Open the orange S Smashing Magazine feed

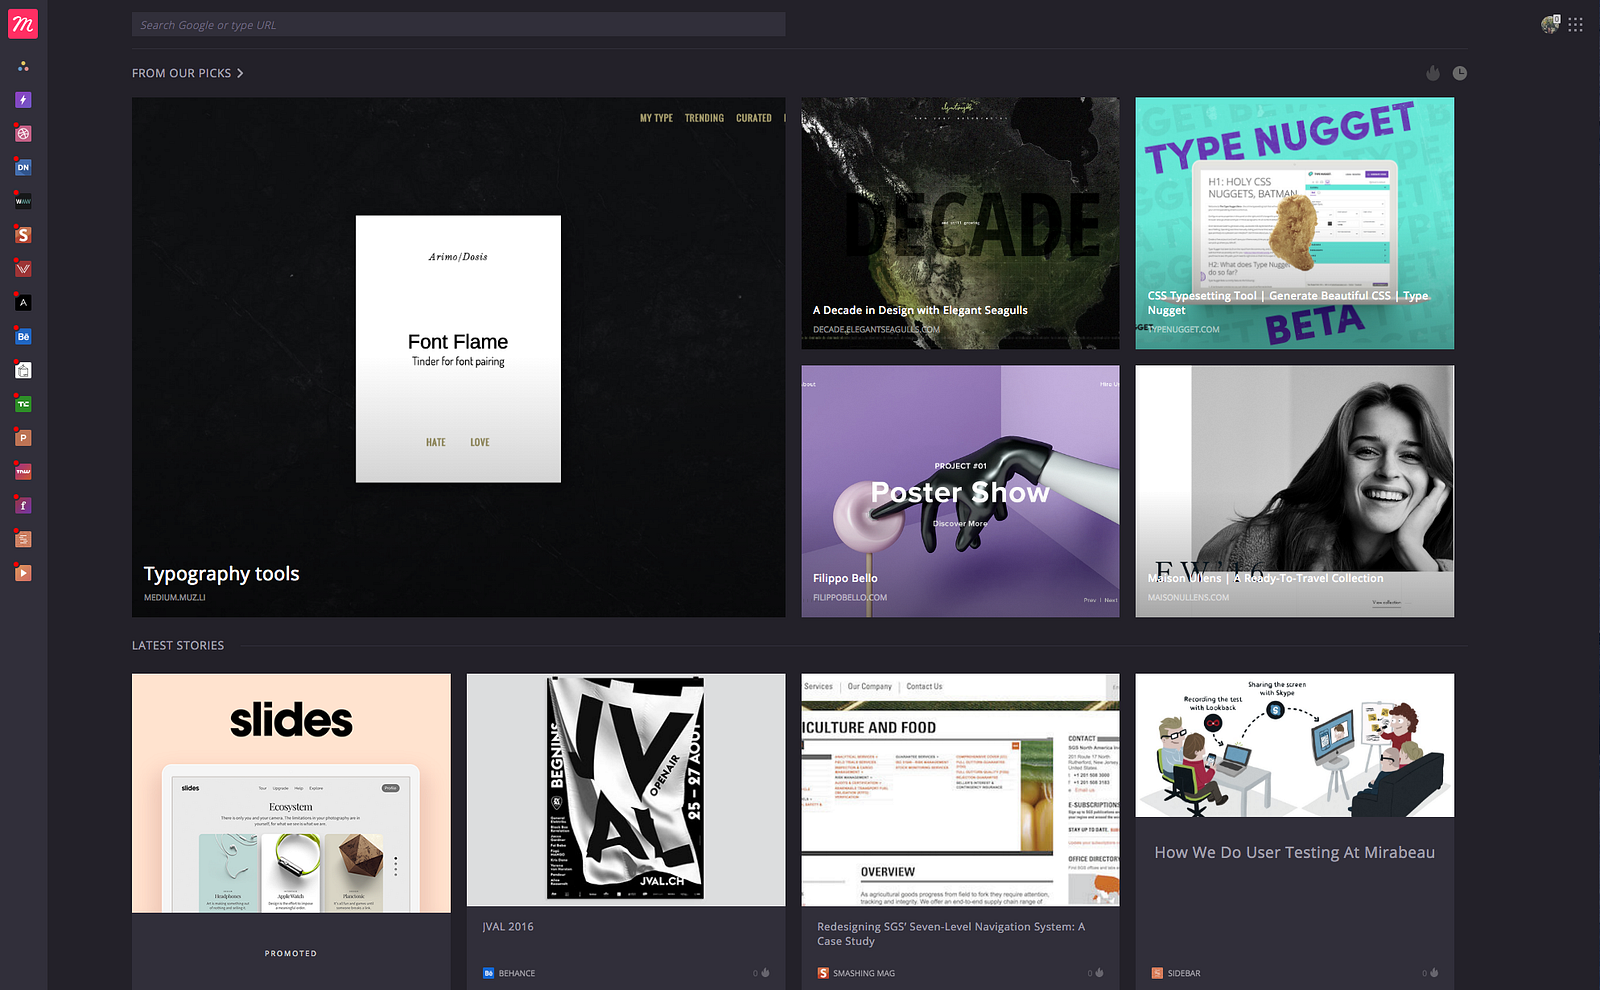[x=23, y=235]
